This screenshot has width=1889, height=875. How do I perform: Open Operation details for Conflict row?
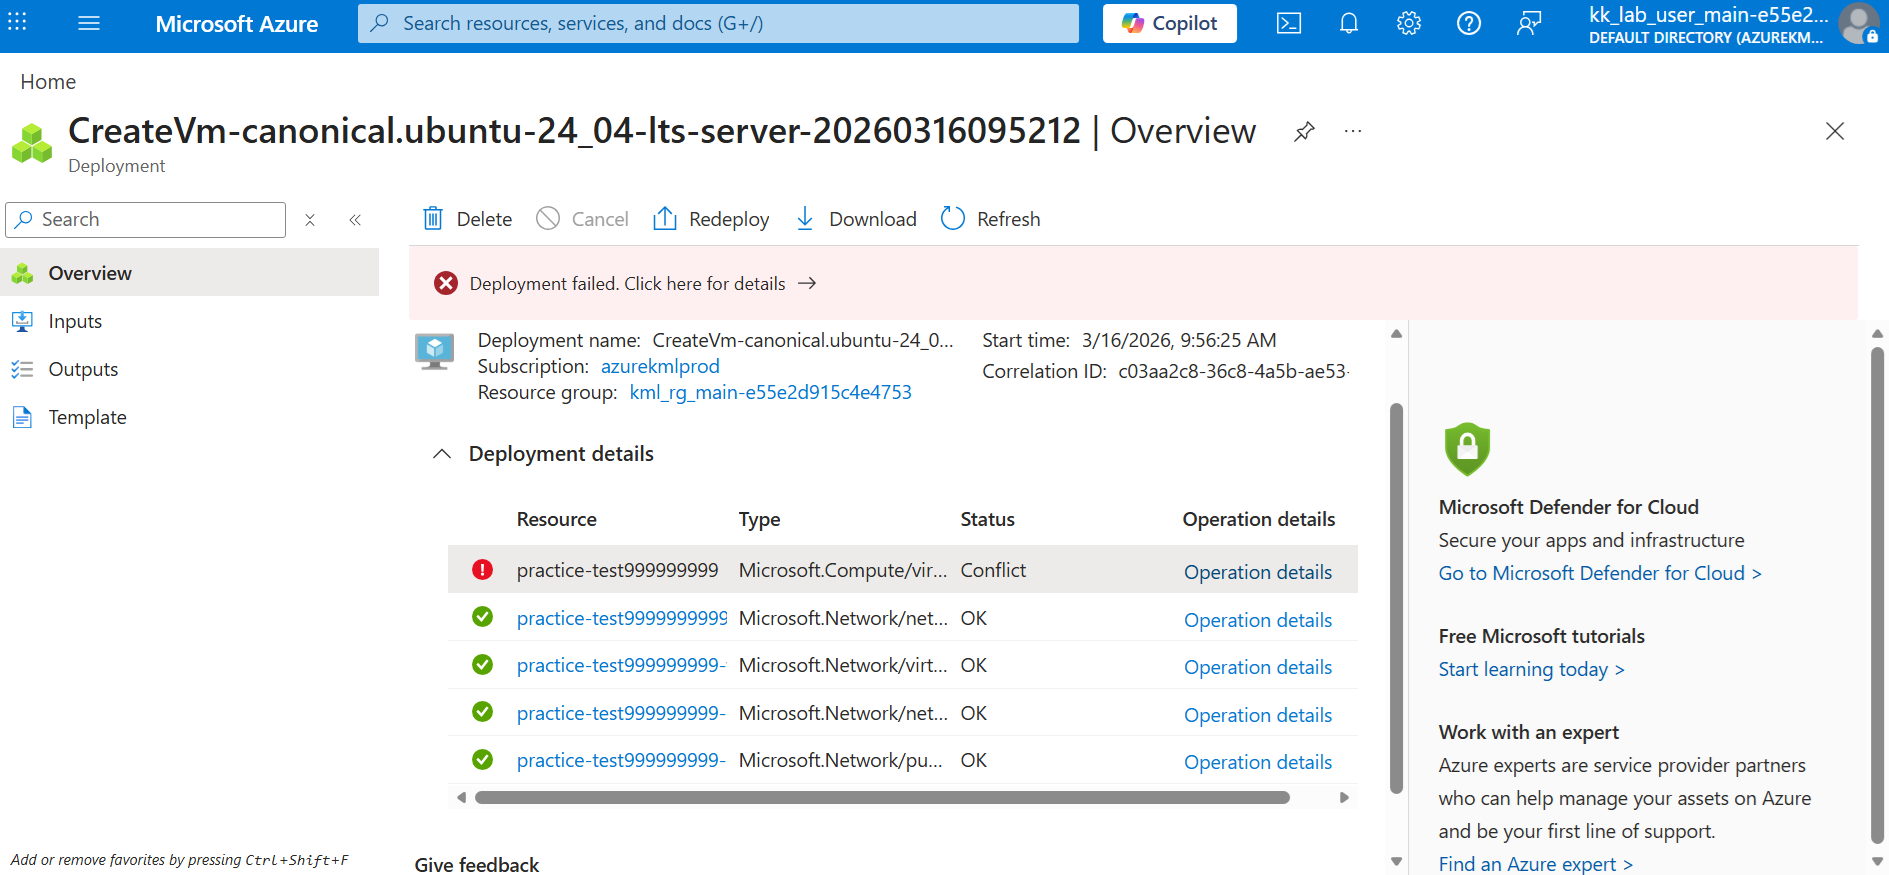(x=1257, y=572)
